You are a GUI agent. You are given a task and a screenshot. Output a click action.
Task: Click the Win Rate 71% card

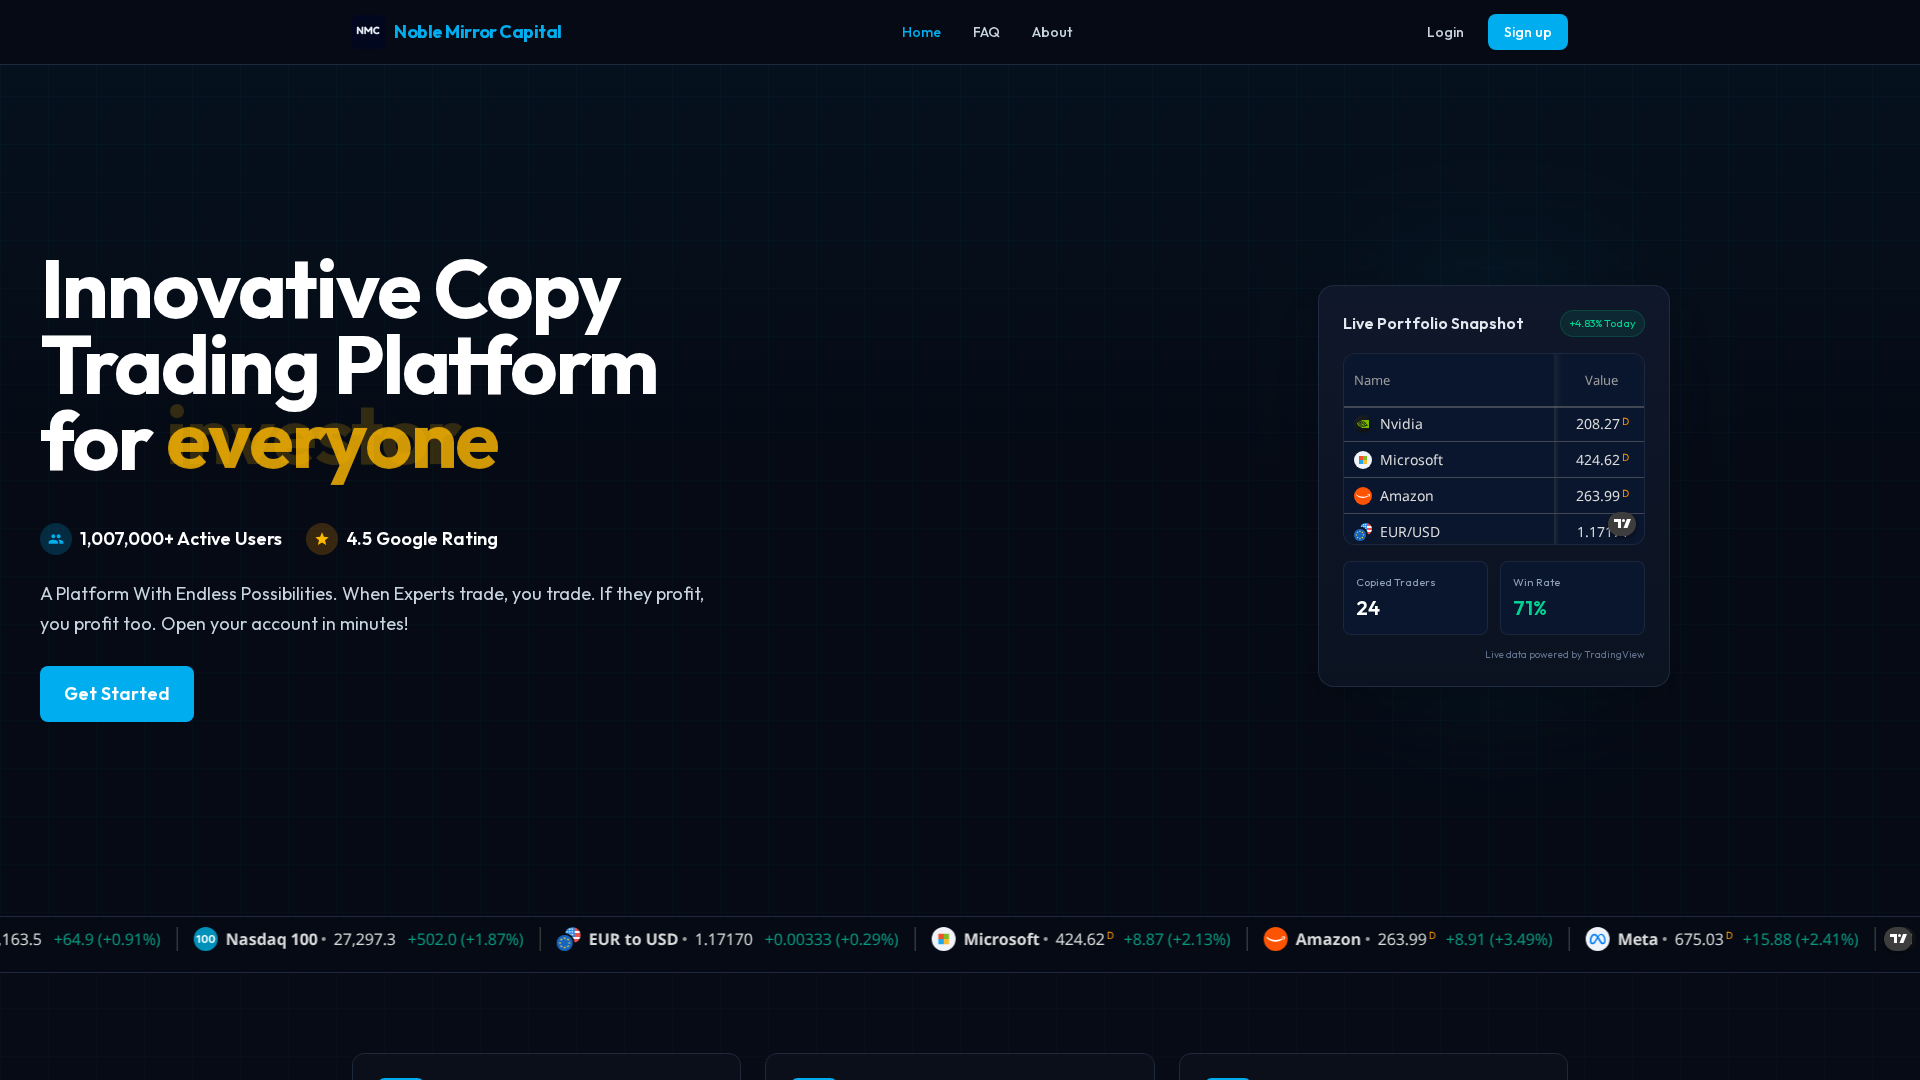point(1572,598)
